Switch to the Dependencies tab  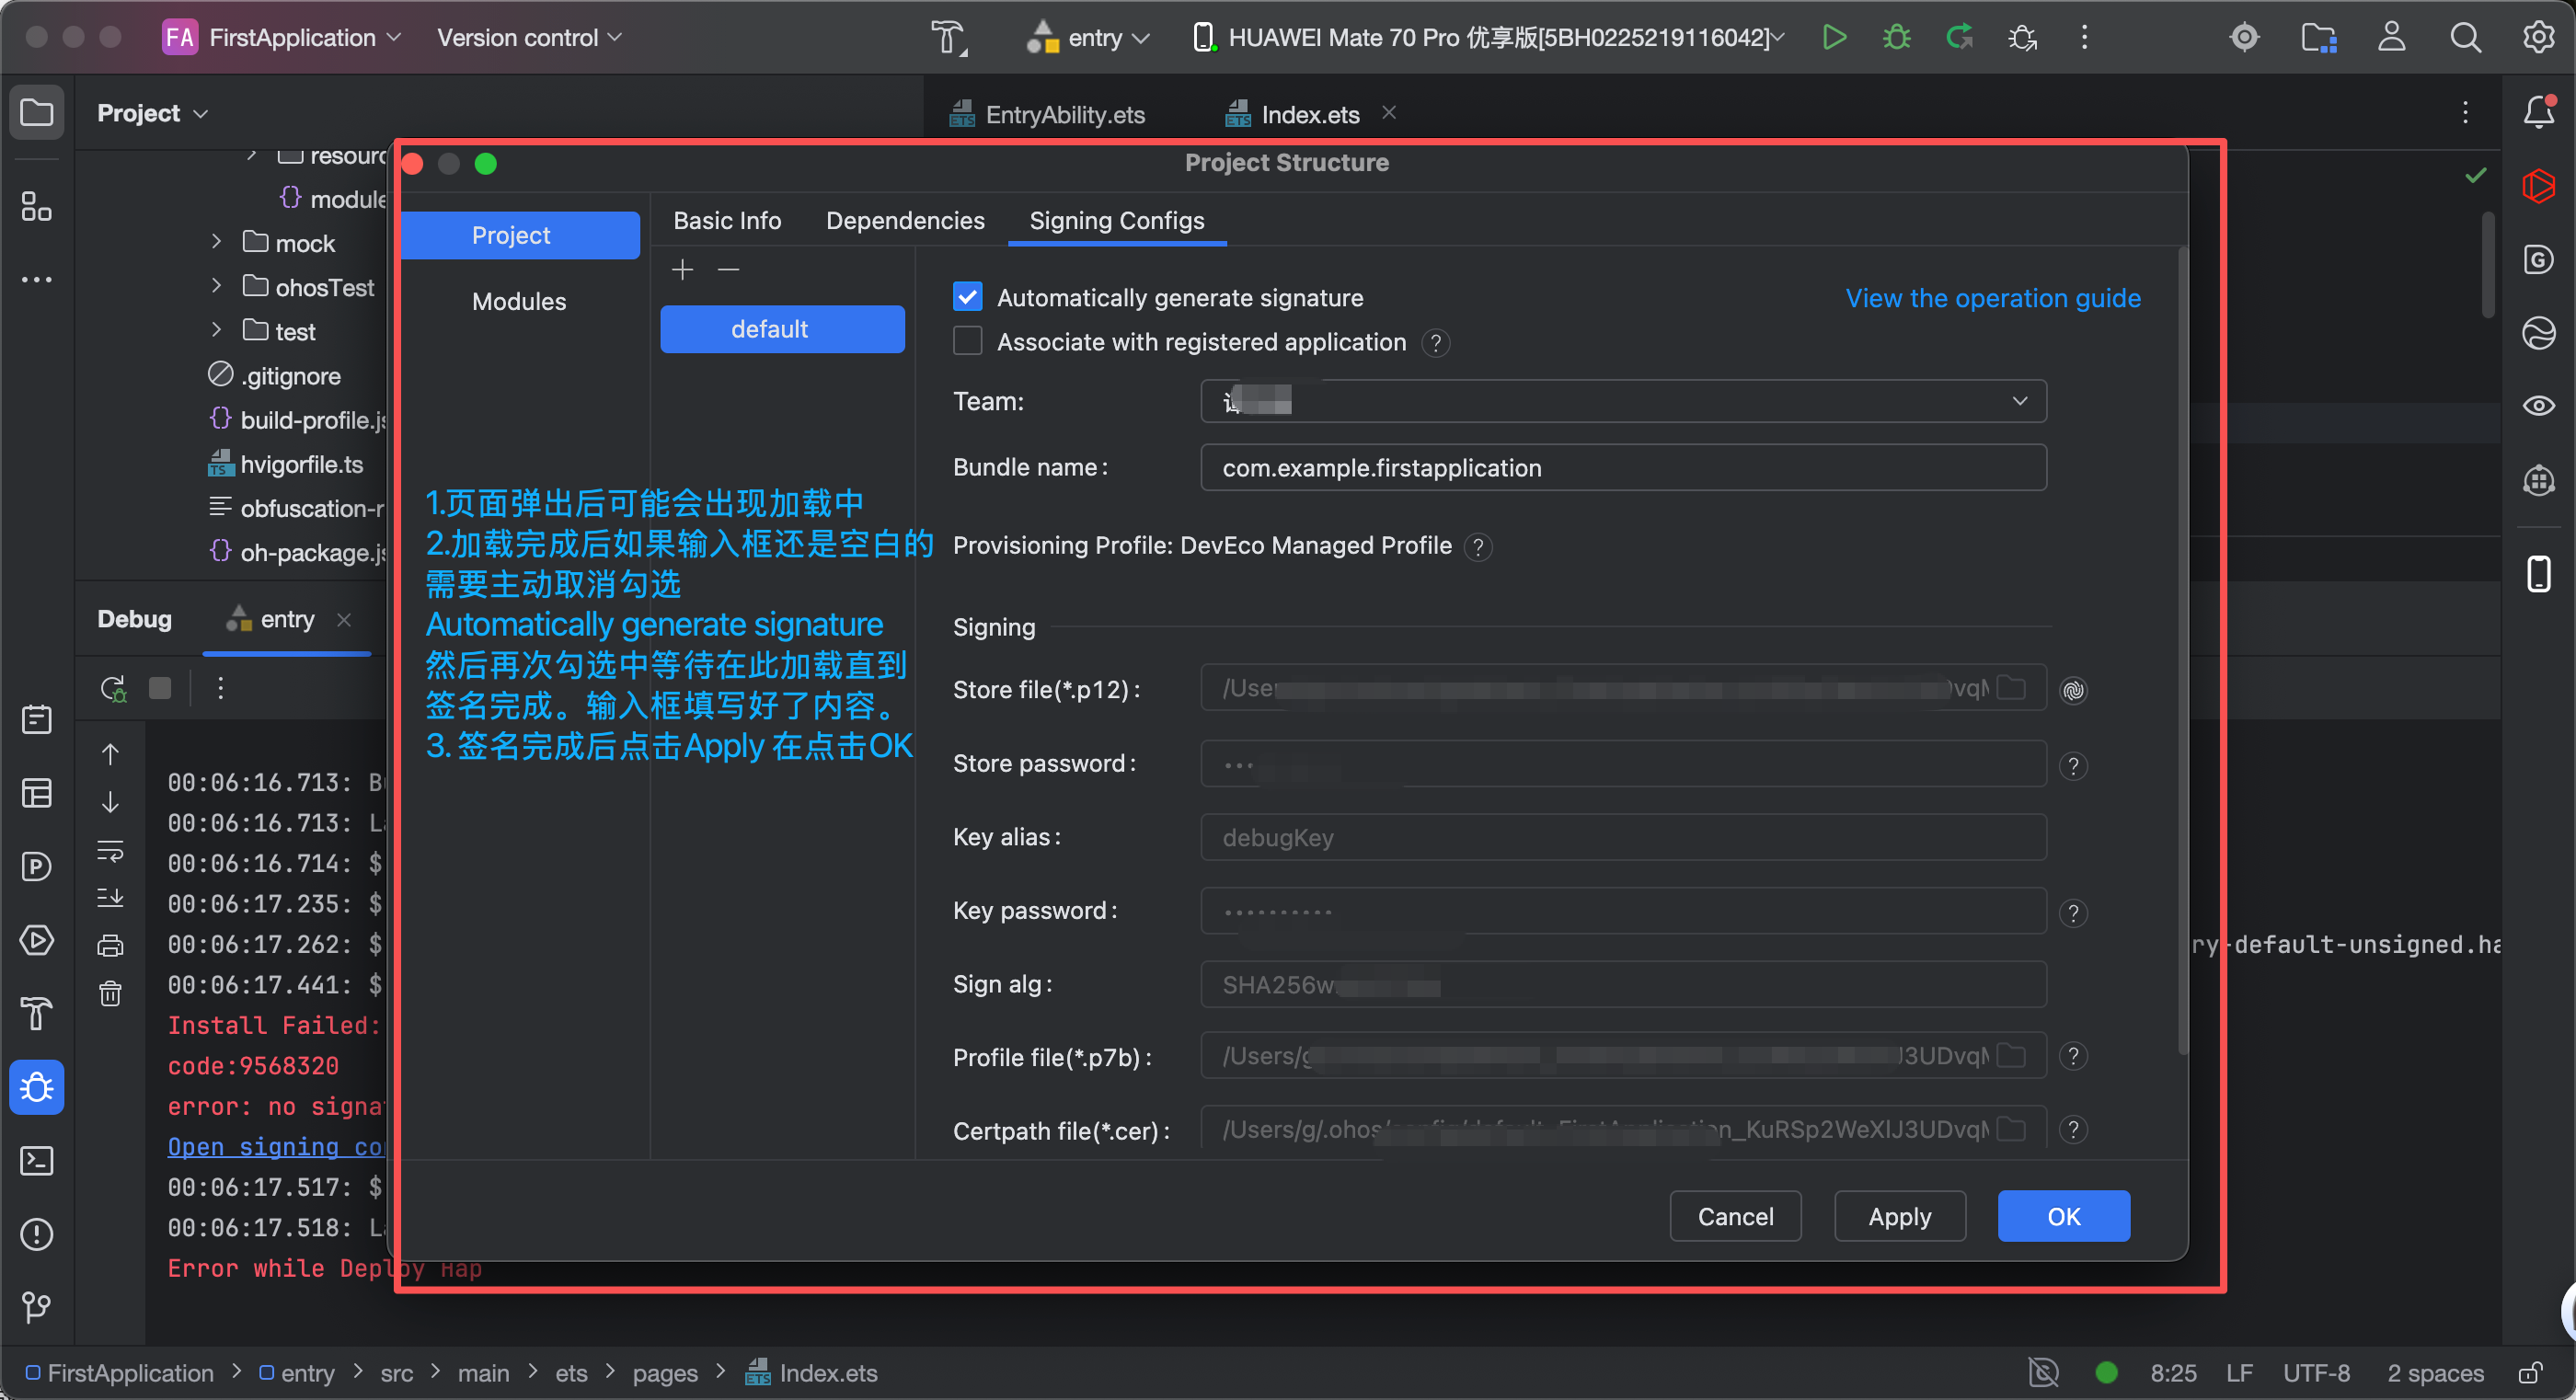(904, 221)
